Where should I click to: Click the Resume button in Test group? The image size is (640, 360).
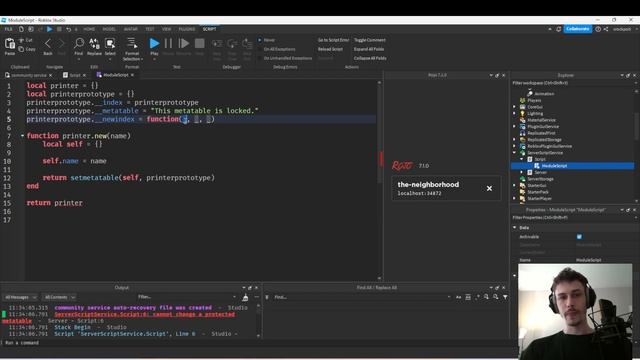(x=184, y=43)
